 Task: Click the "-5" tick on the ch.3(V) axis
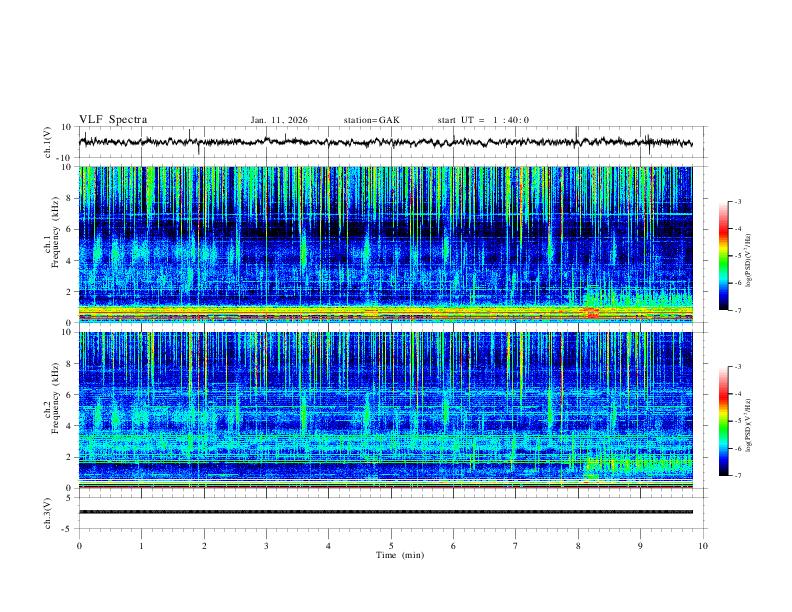pyautogui.click(x=68, y=529)
